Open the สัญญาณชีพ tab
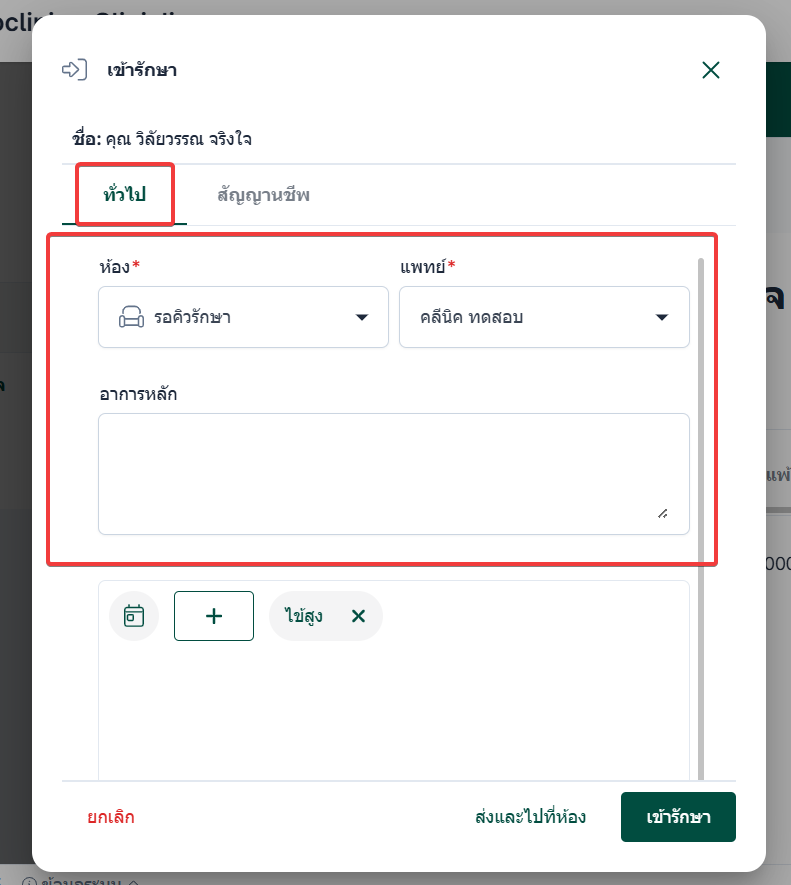791x885 pixels. coord(263,194)
